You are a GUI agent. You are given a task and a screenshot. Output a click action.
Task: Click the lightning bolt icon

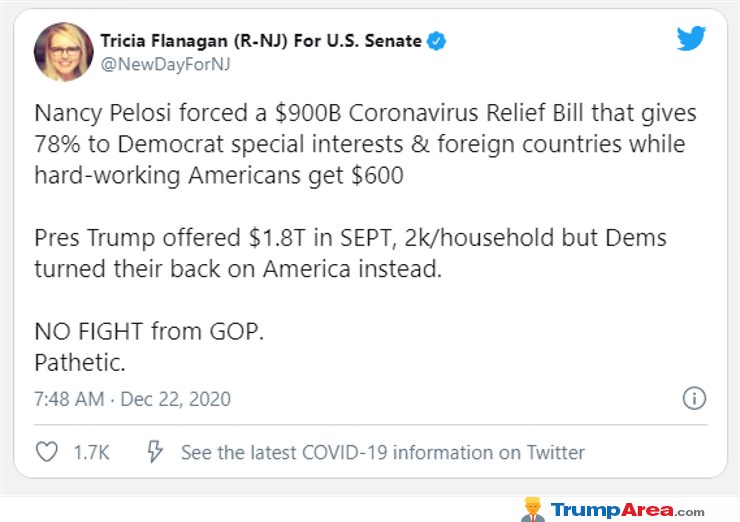coord(155,452)
